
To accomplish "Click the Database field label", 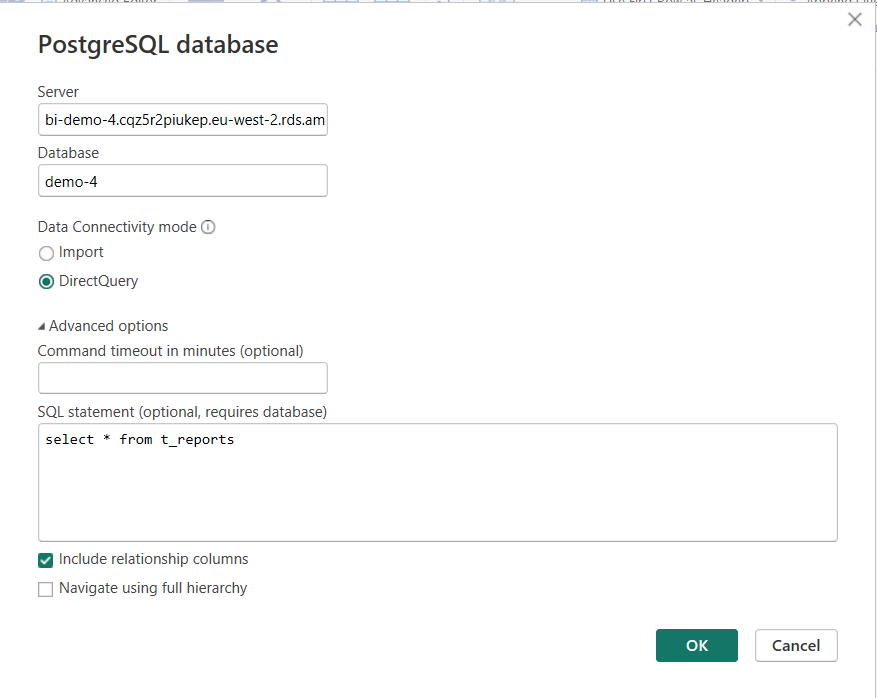I will pyautogui.click(x=68, y=153).
